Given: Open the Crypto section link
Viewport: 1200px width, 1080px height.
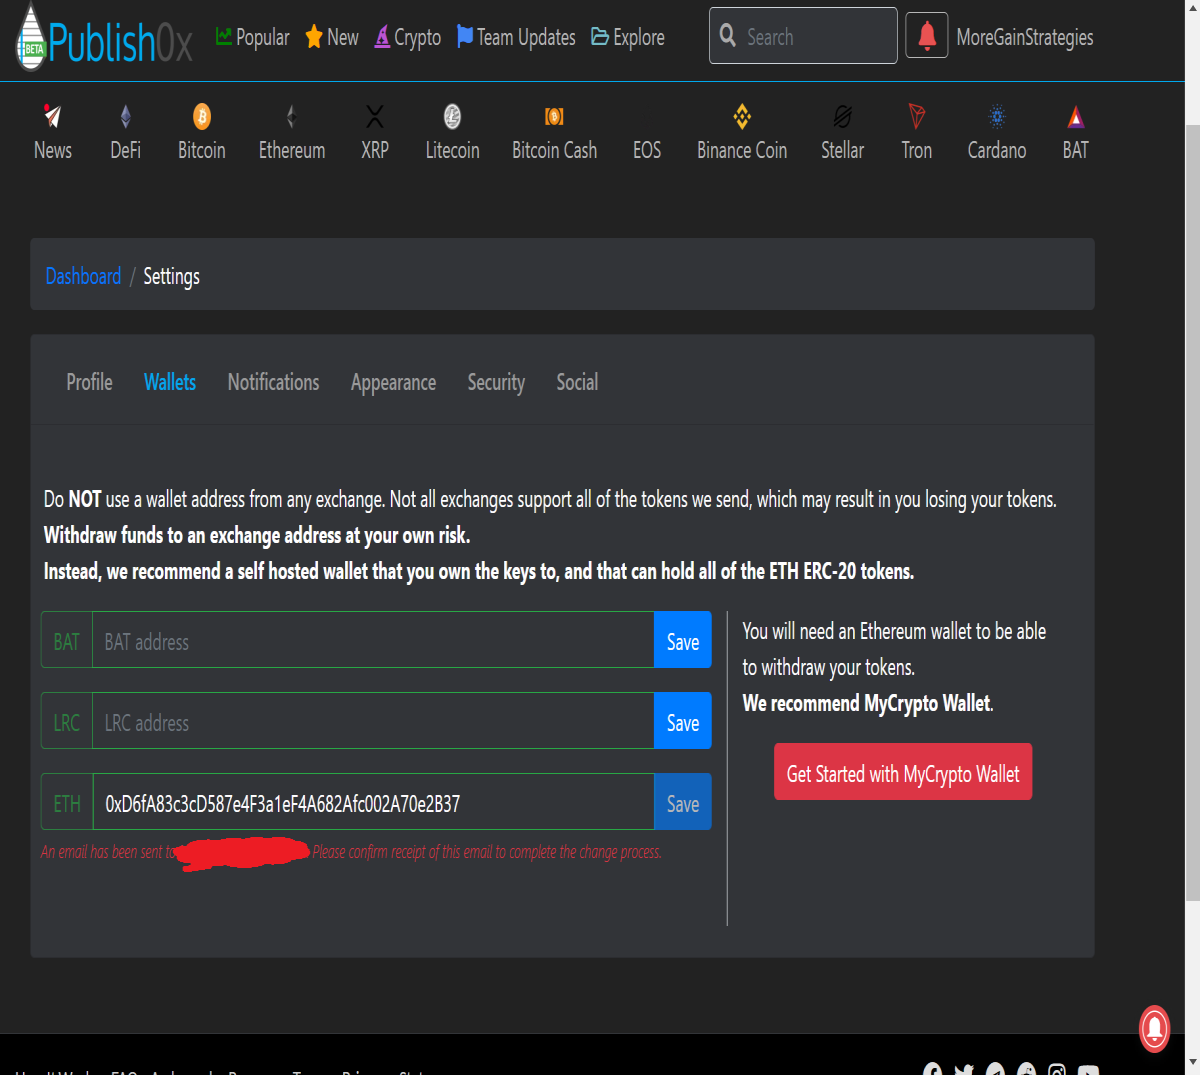Looking at the screenshot, I should (408, 37).
